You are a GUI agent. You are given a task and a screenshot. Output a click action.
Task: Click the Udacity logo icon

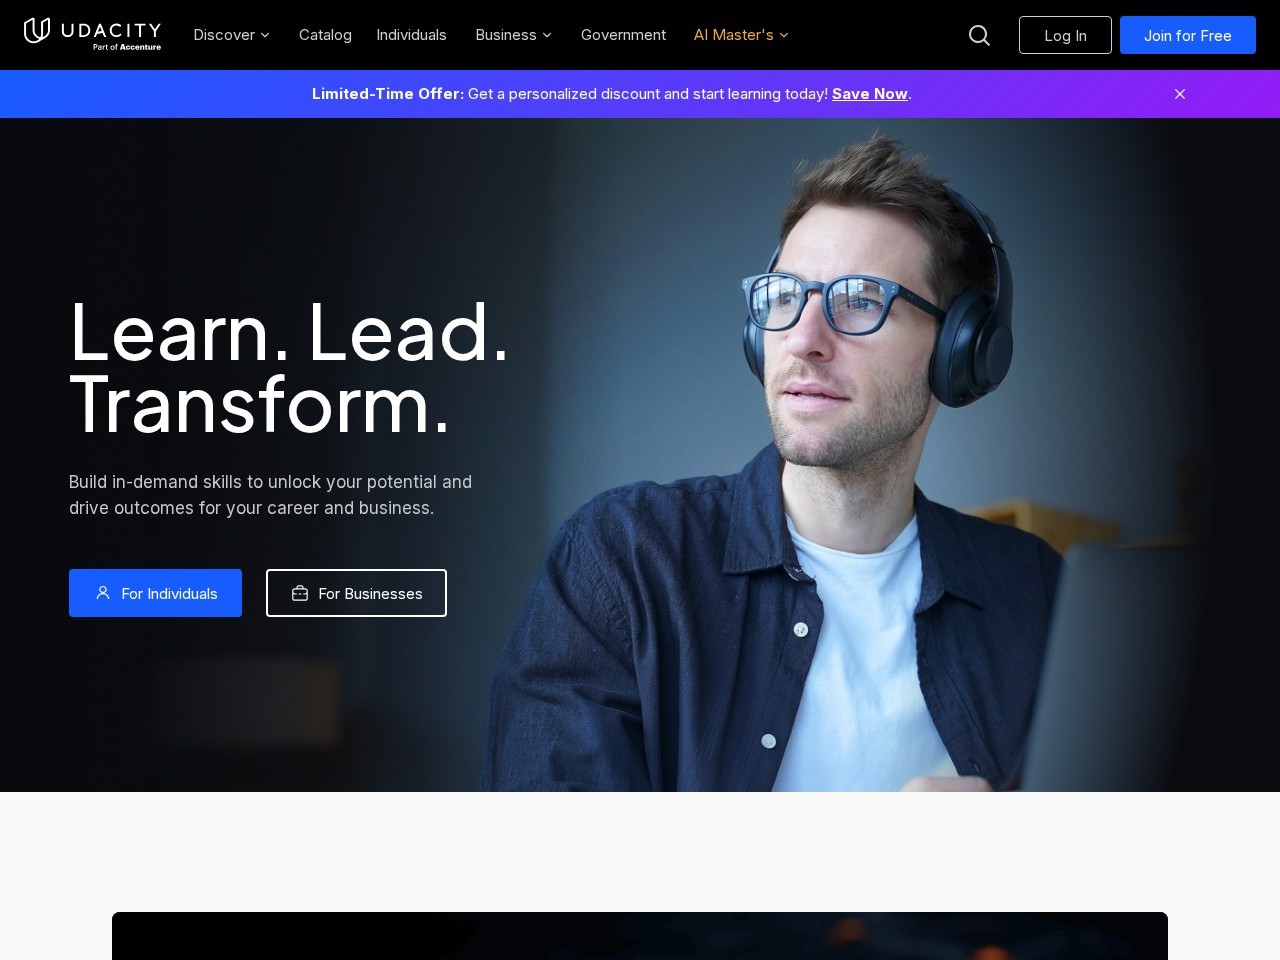(37, 31)
